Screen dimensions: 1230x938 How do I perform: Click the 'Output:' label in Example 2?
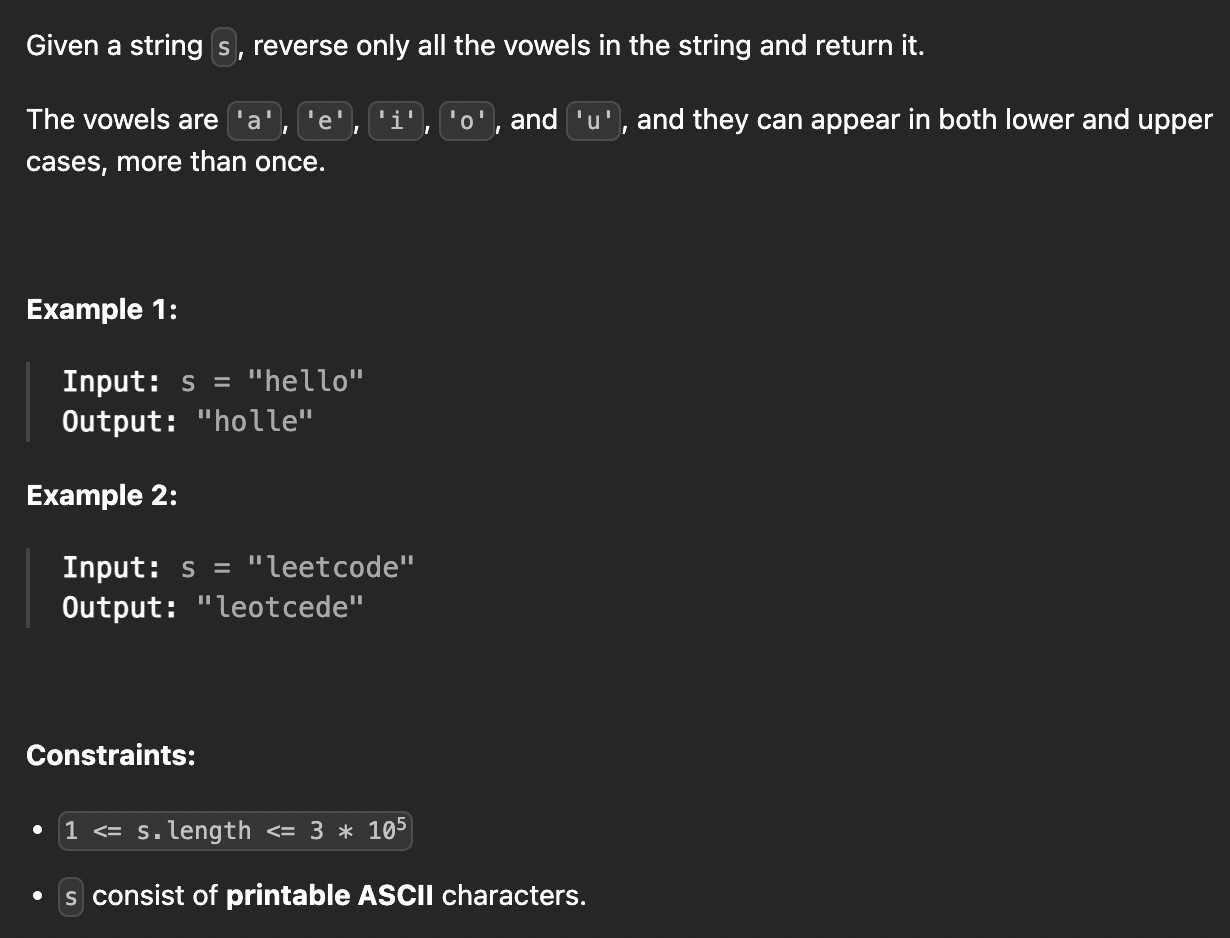(120, 607)
